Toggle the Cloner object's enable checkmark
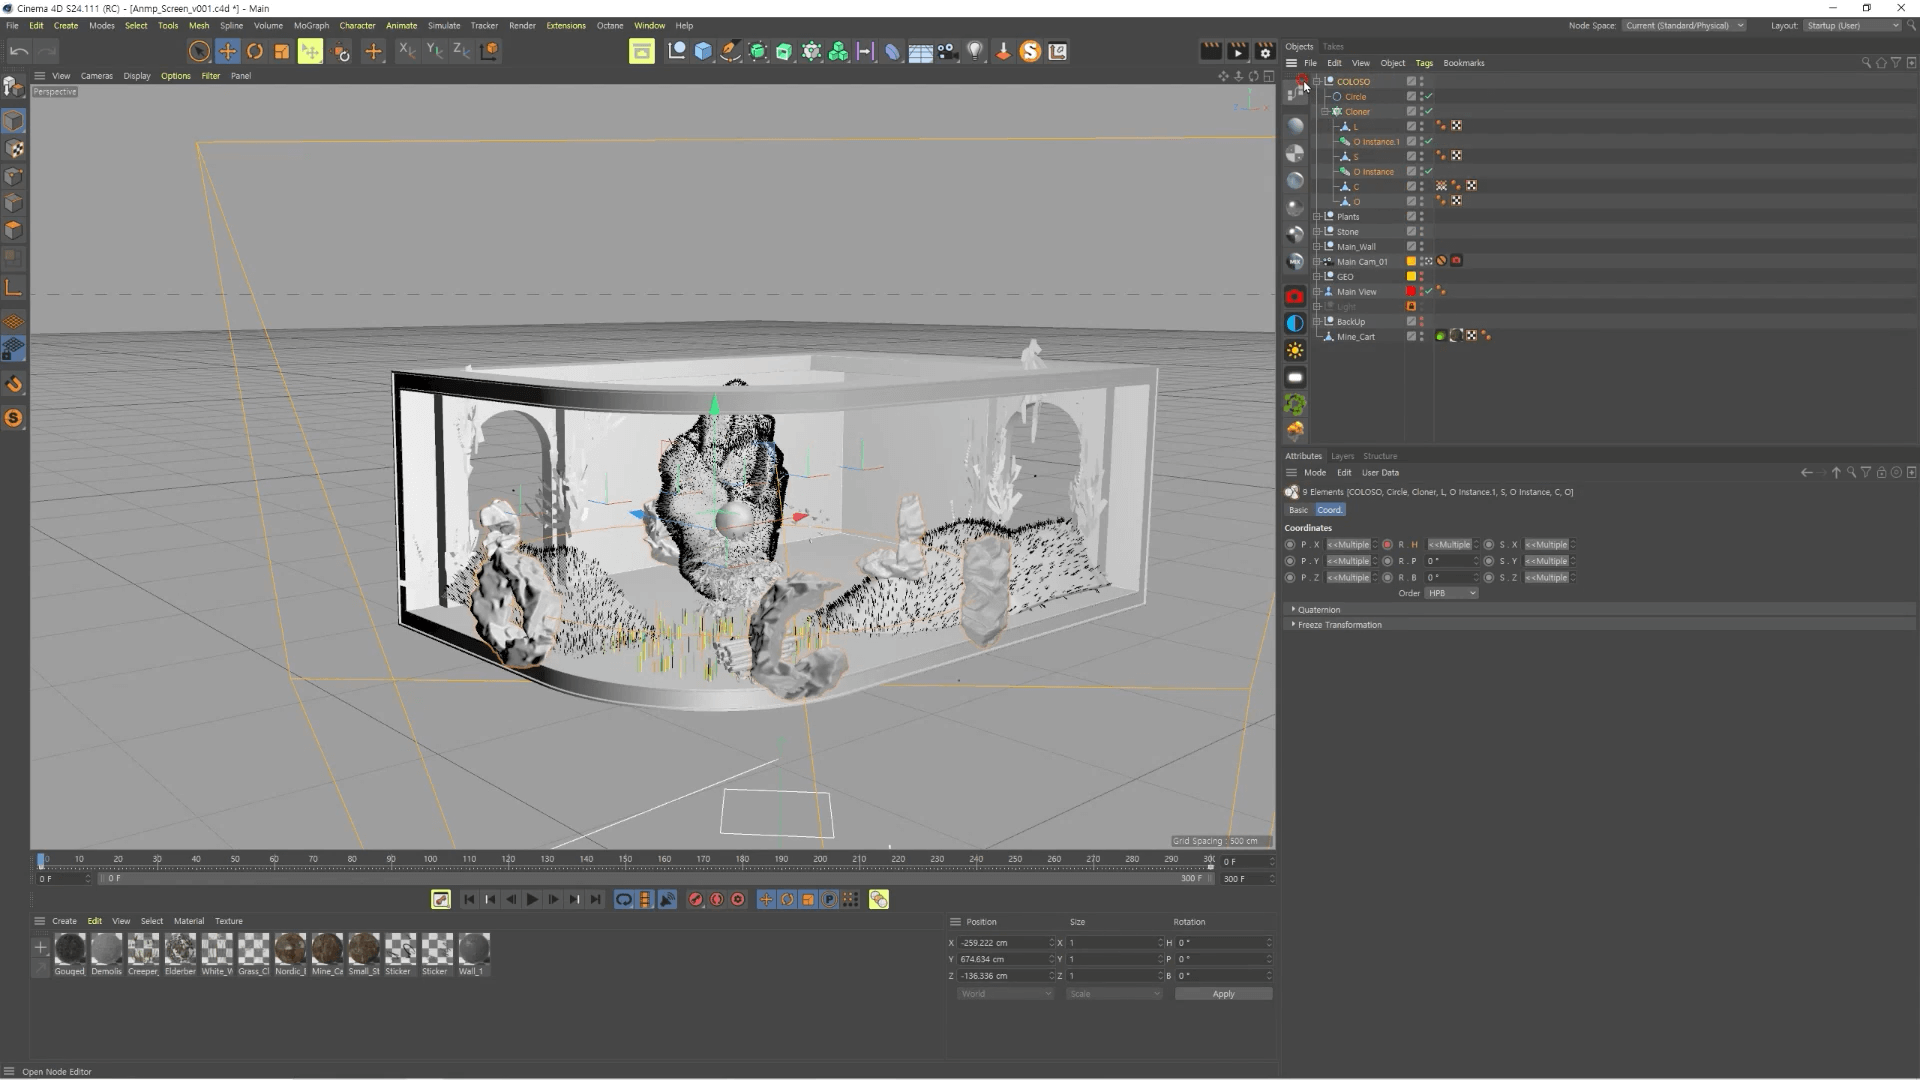Image resolution: width=1920 pixels, height=1080 pixels. (1429, 112)
